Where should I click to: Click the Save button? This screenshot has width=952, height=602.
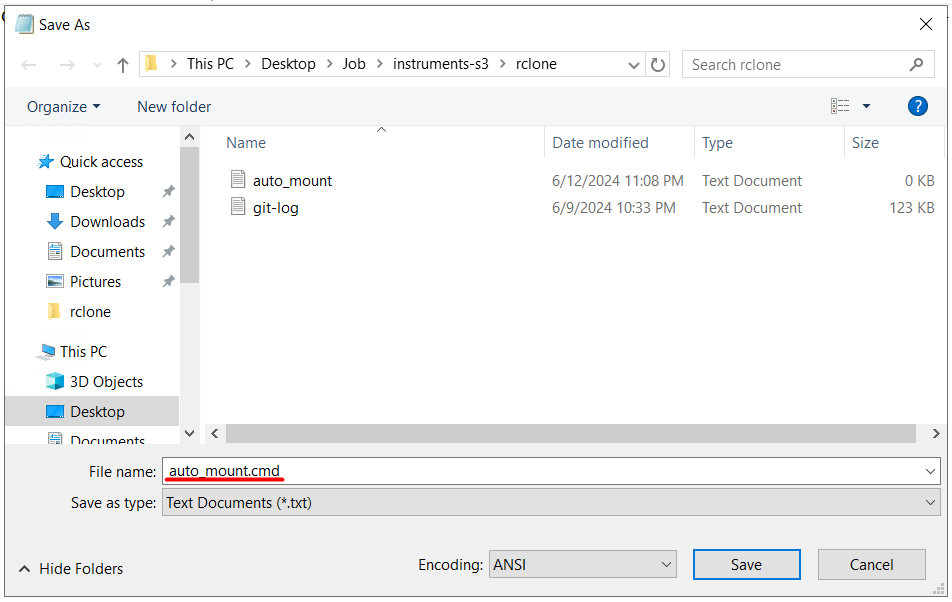746,565
